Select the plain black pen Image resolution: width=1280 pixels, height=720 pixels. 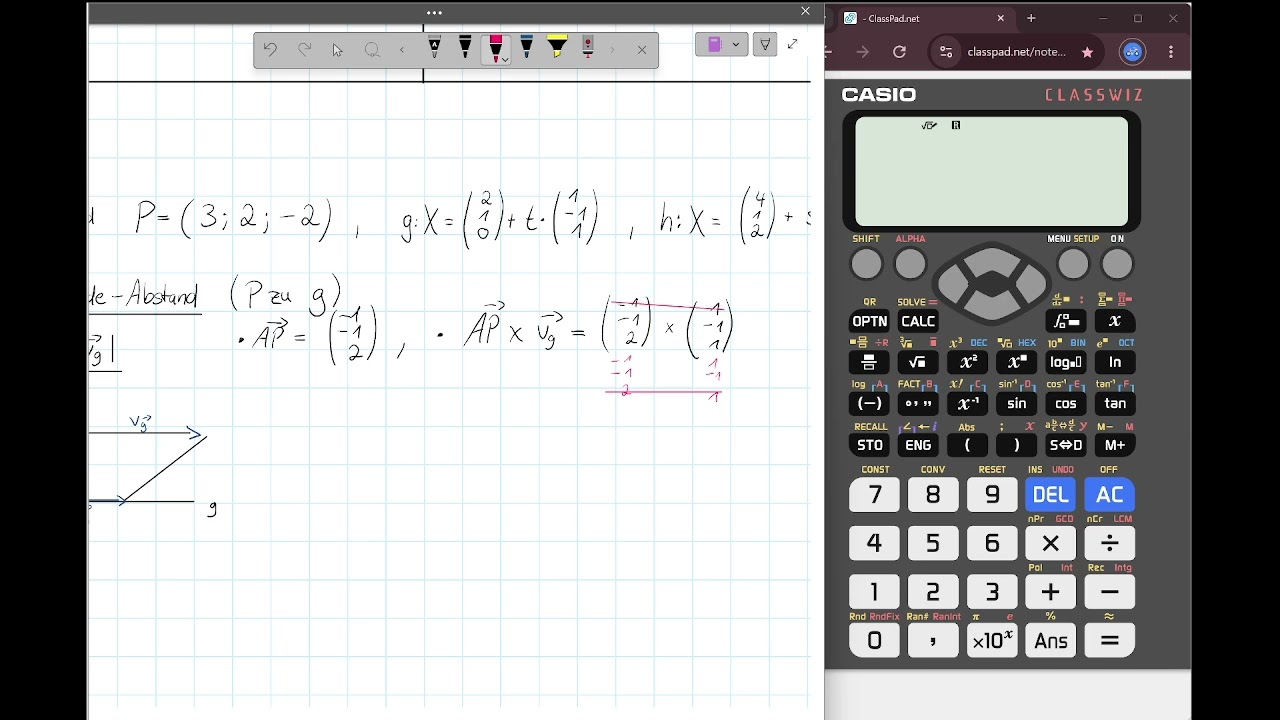pyautogui.click(x=465, y=48)
